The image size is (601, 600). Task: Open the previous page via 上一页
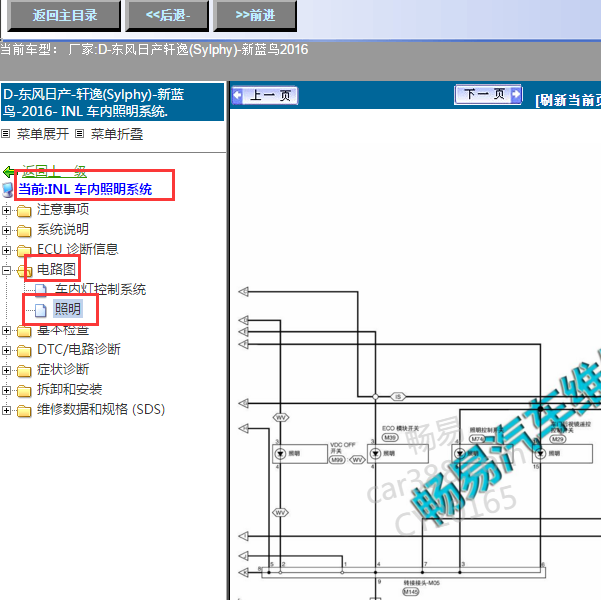point(264,95)
